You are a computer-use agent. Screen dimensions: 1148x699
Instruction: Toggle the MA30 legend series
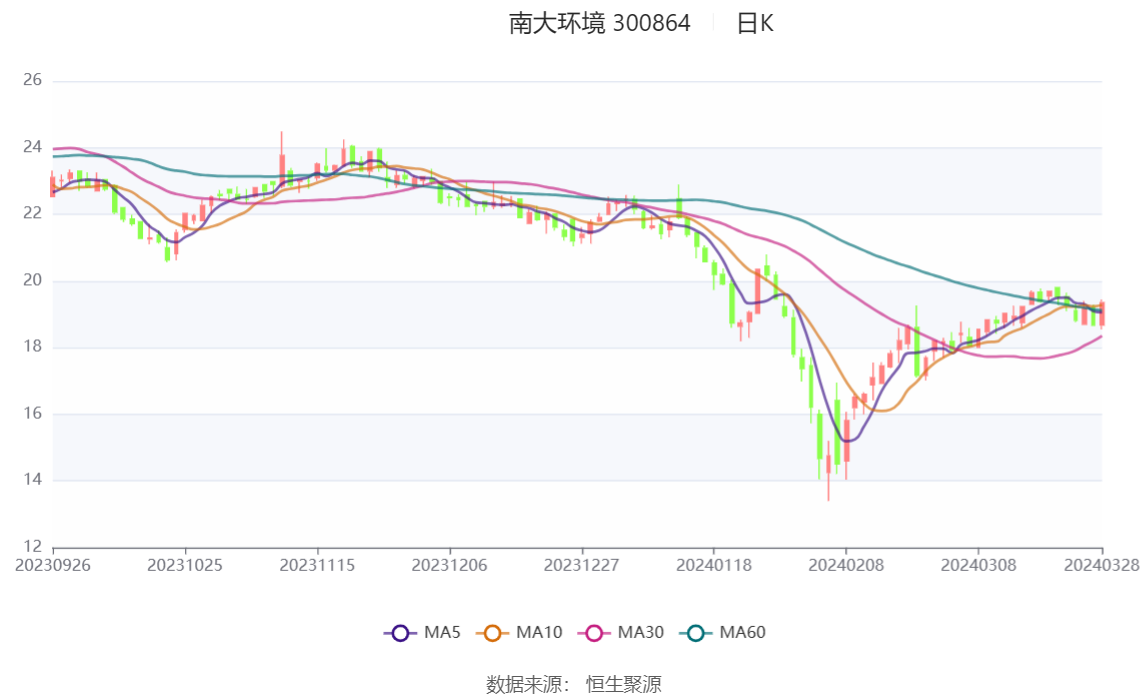point(621,632)
